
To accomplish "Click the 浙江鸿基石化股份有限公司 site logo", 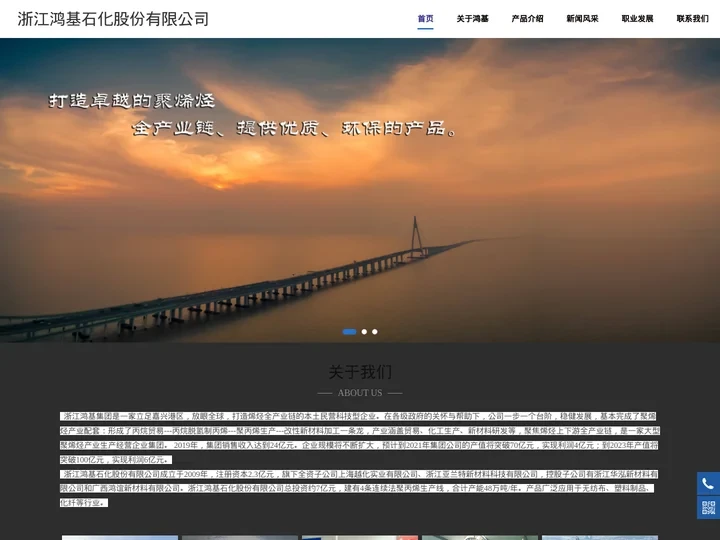I will pyautogui.click(x=113, y=19).
